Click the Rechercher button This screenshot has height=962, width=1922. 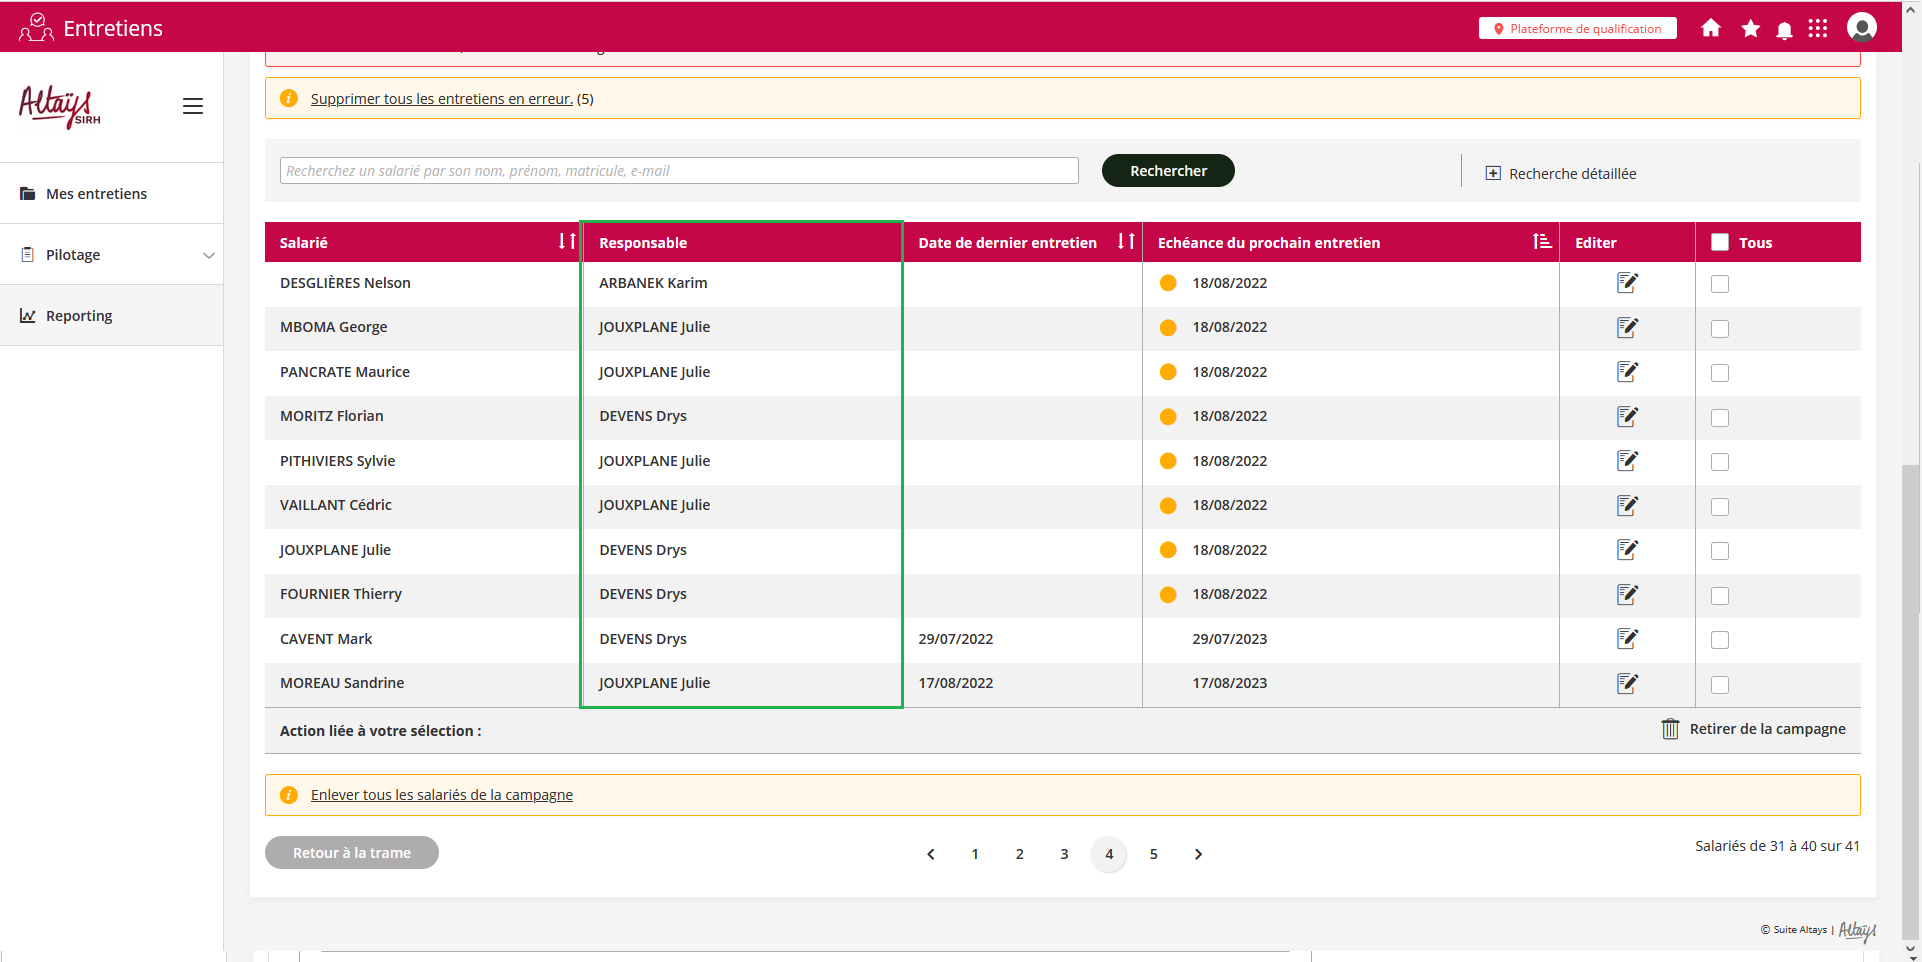pyautogui.click(x=1167, y=171)
